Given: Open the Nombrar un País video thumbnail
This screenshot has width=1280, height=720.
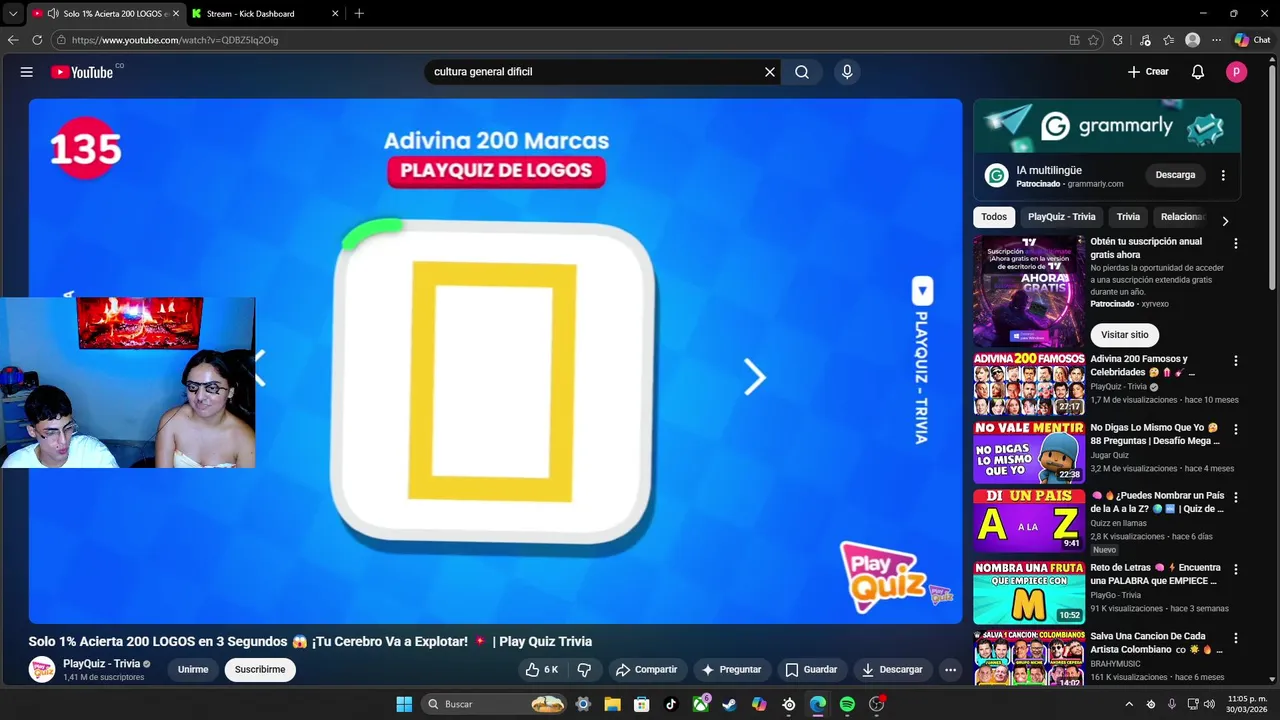Looking at the screenshot, I should pos(1029,520).
